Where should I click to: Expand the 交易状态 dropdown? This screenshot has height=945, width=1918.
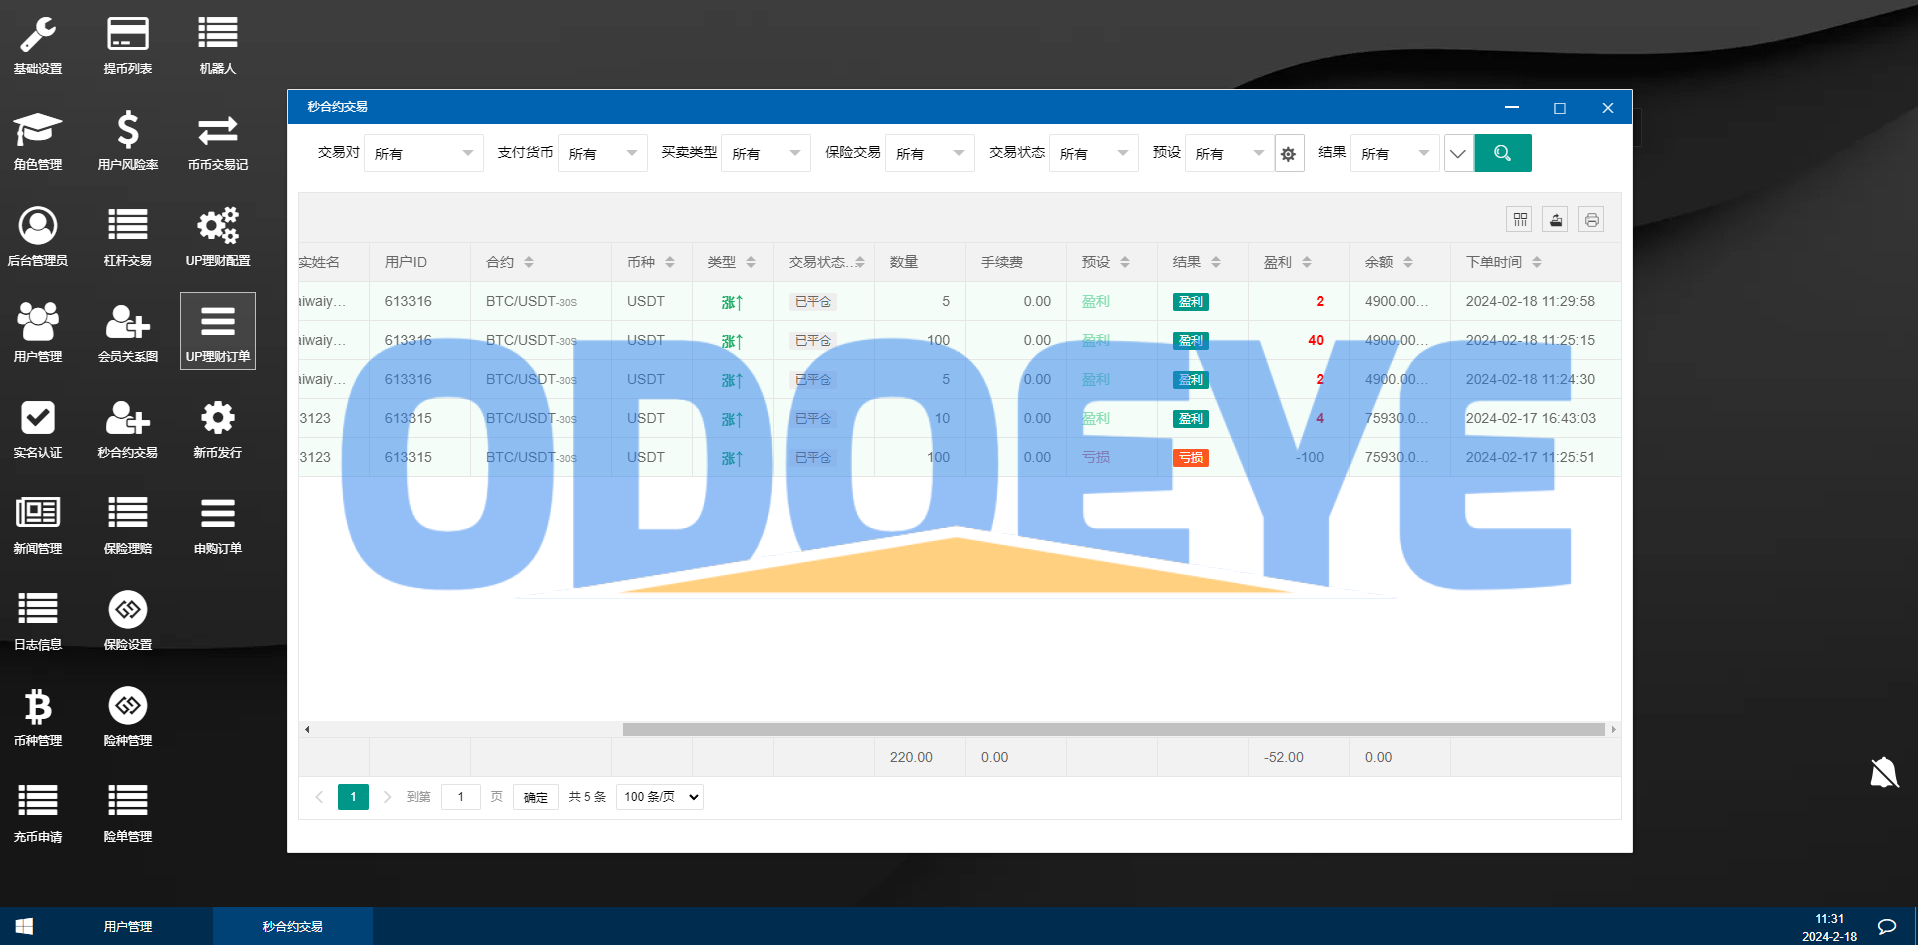click(x=1094, y=153)
